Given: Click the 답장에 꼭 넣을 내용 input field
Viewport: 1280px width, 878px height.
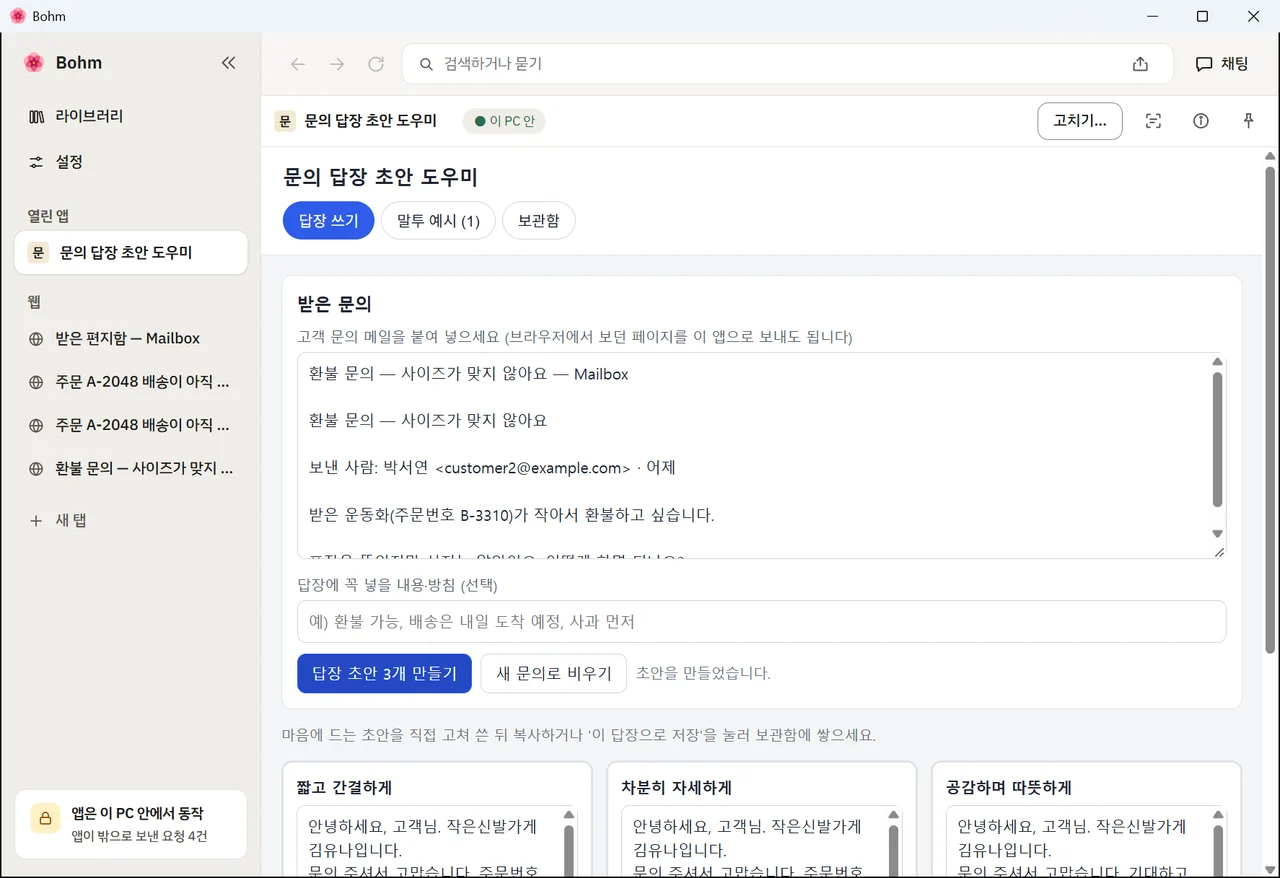Looking at the screenshot, I should point(762,621).
